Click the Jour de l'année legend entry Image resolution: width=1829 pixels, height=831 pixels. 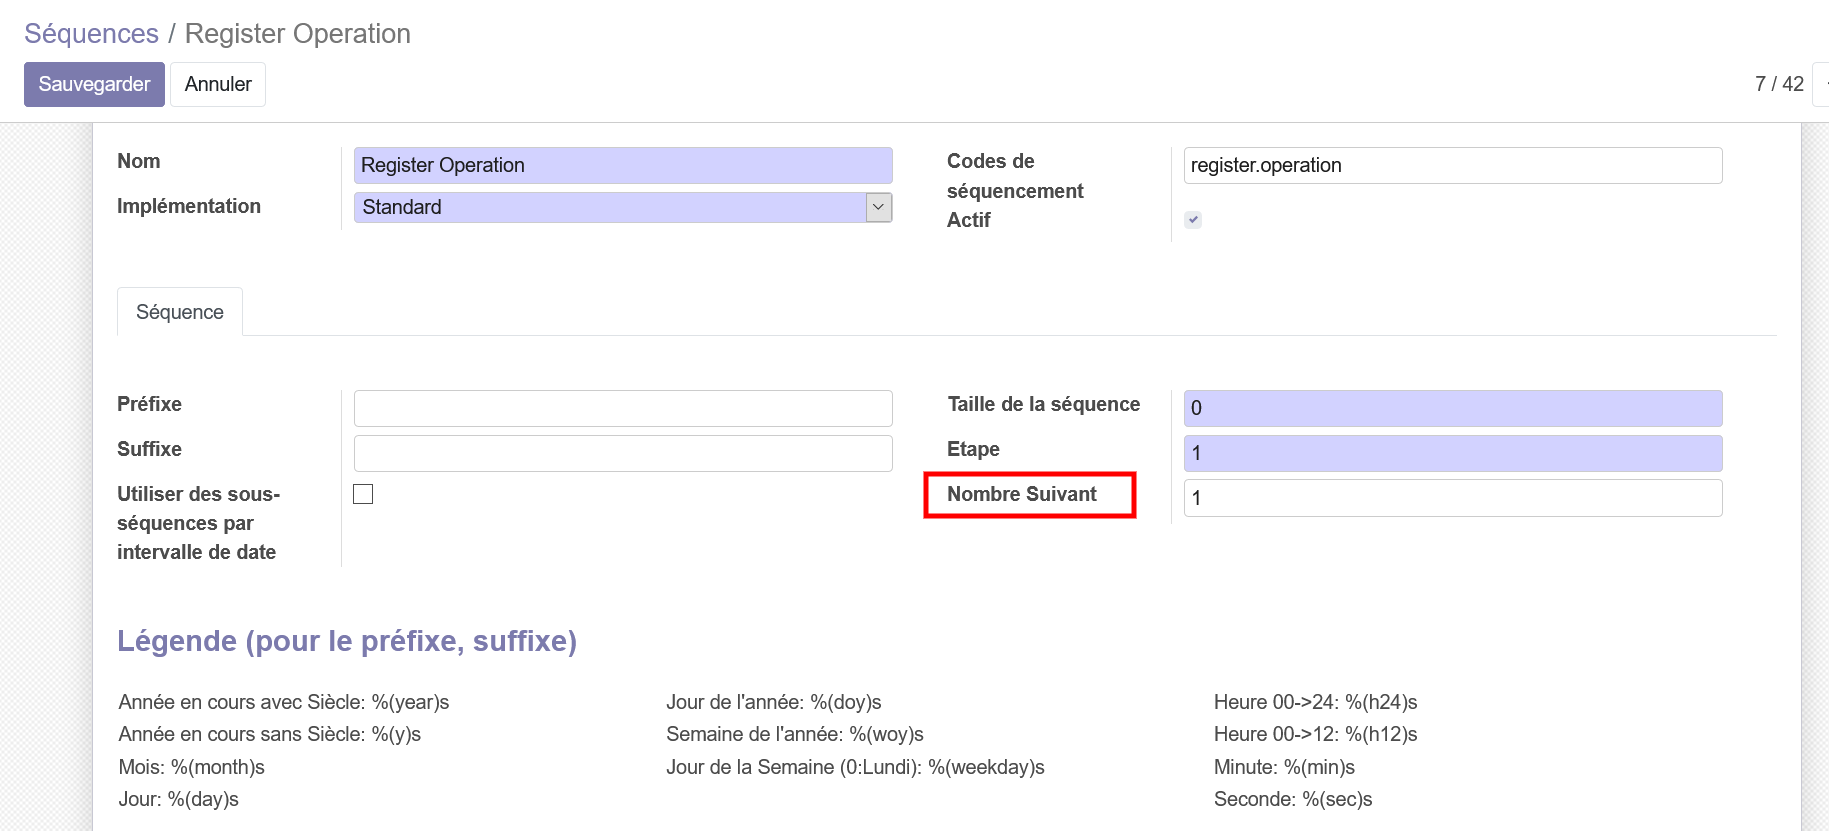click(774, 702)
